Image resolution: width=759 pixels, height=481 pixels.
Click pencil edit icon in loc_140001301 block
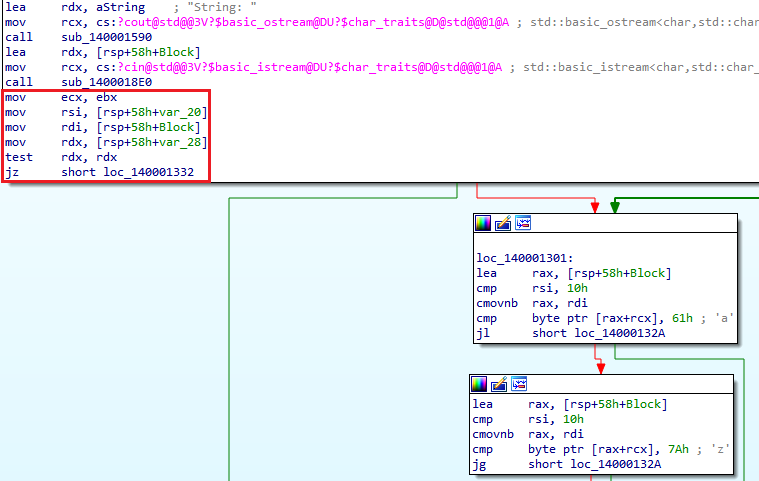pos(503,222)
